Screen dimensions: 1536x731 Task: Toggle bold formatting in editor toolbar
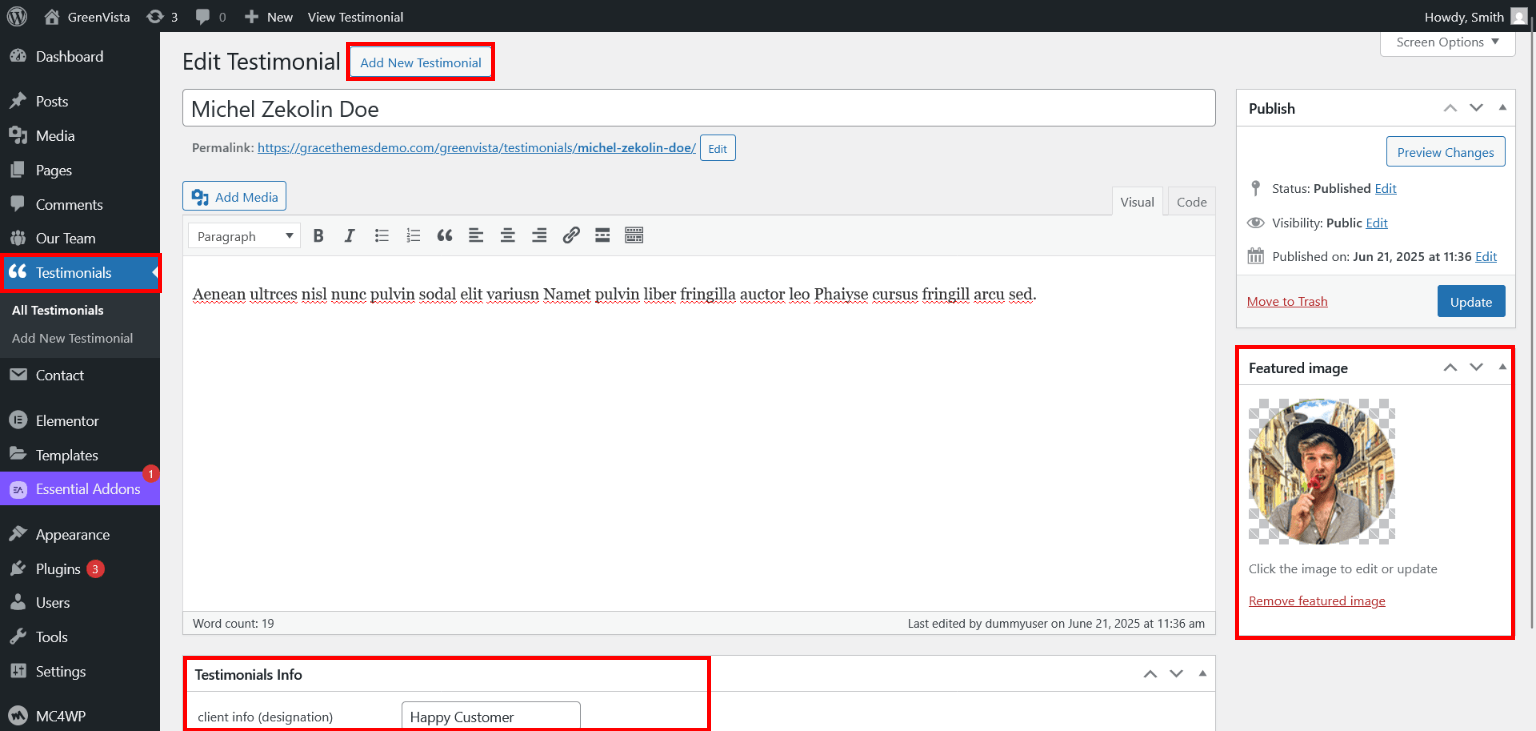pyautogui.click(x=318, y=236)
